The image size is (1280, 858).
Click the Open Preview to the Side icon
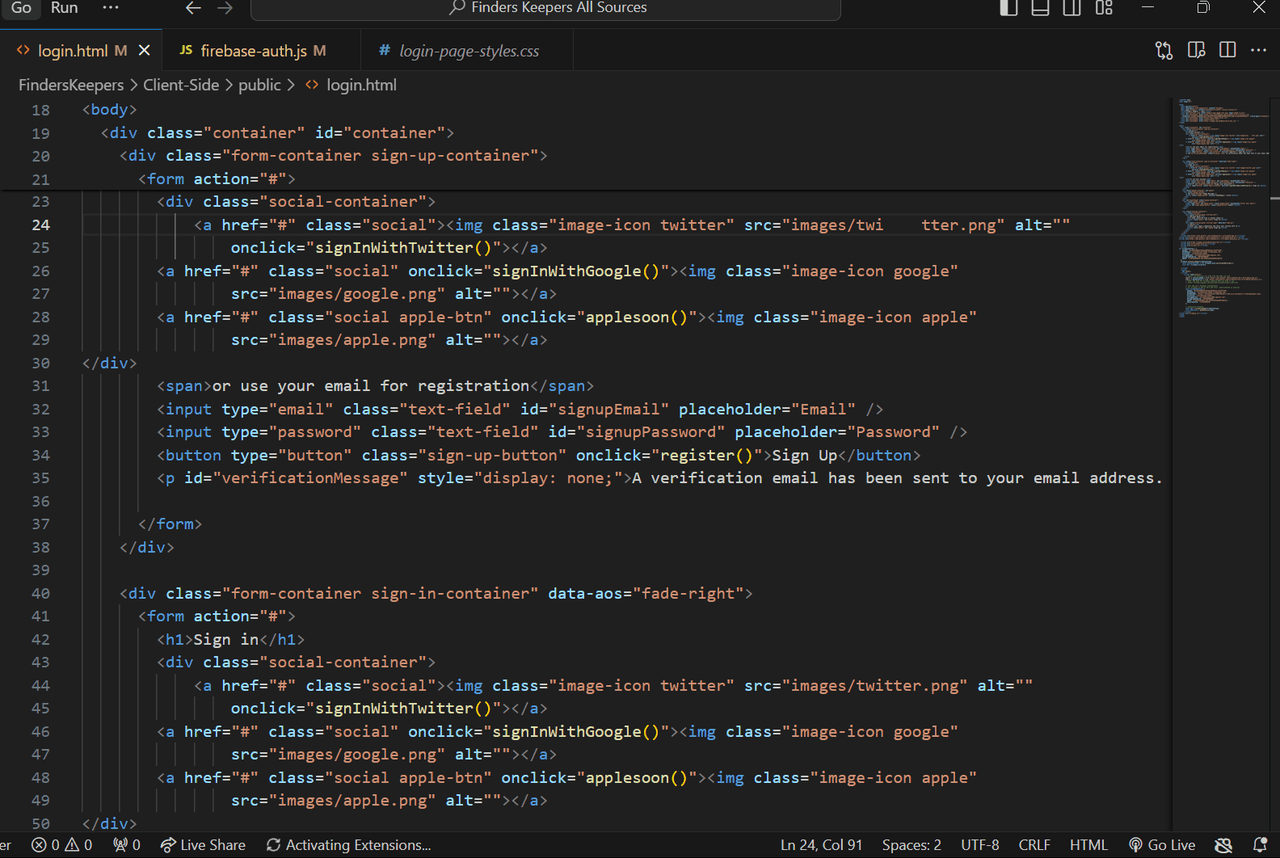point(1196,50)
